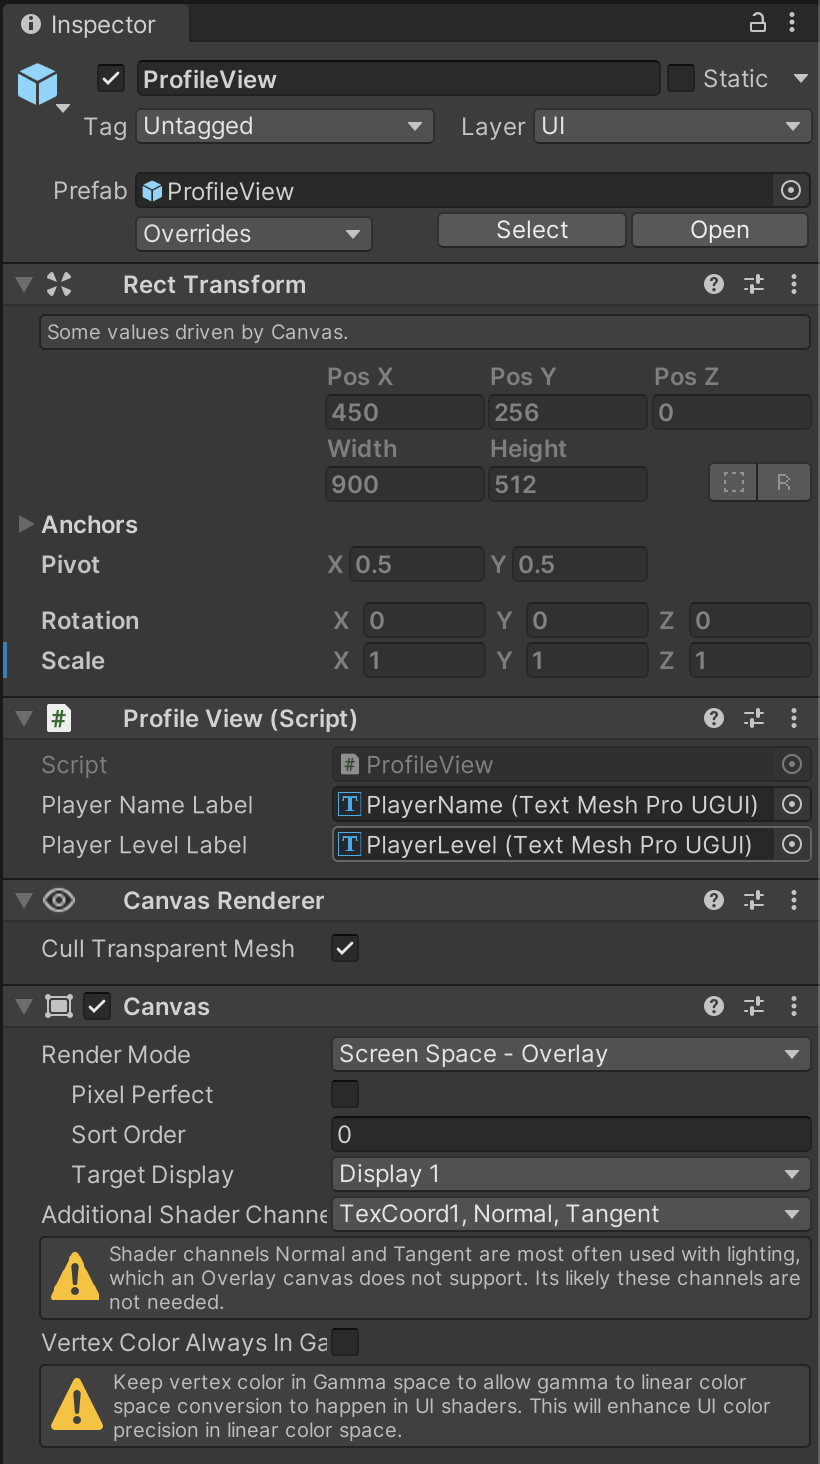
Task: Open Rect Transform preset settings icon
Action: [754, 285]
